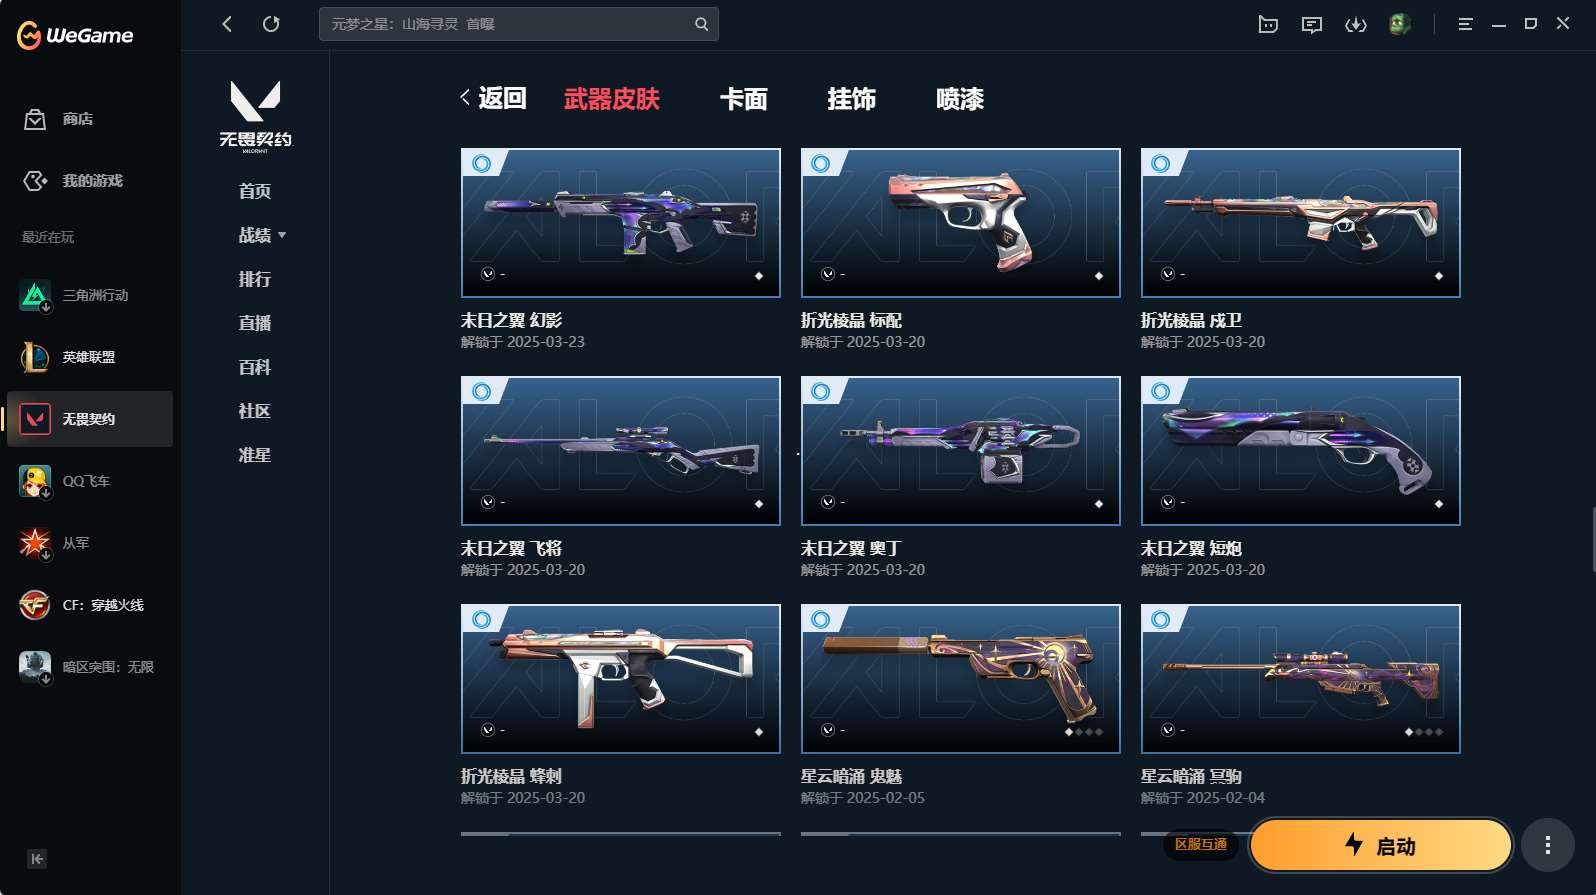This screenshot has width=1596, height=895.
Task: Select 末日之翼 幻影 skin thumbnail
Action: point(621,223)
